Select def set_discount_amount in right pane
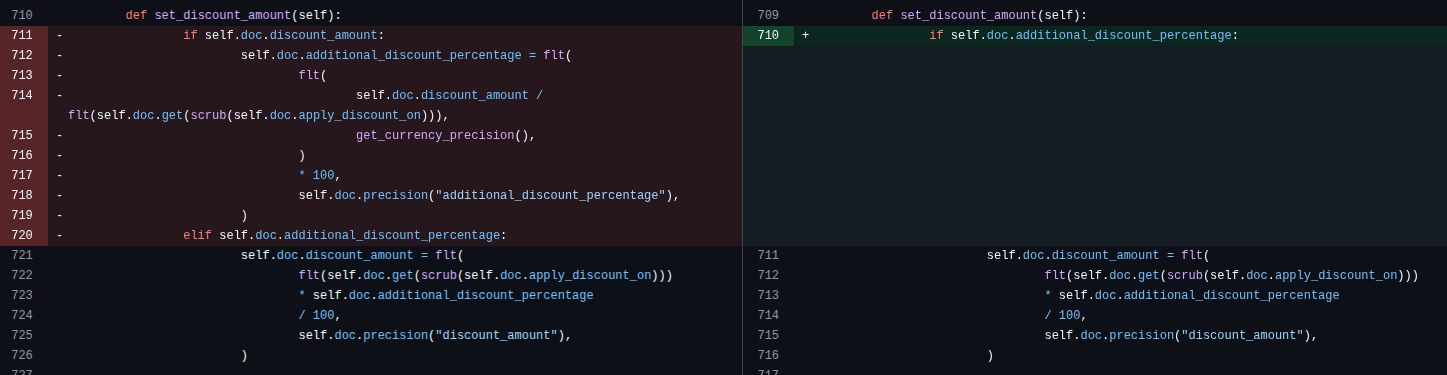Viewport: 1447px width, 375px height. pyautogui.click(x=954, y=16)
